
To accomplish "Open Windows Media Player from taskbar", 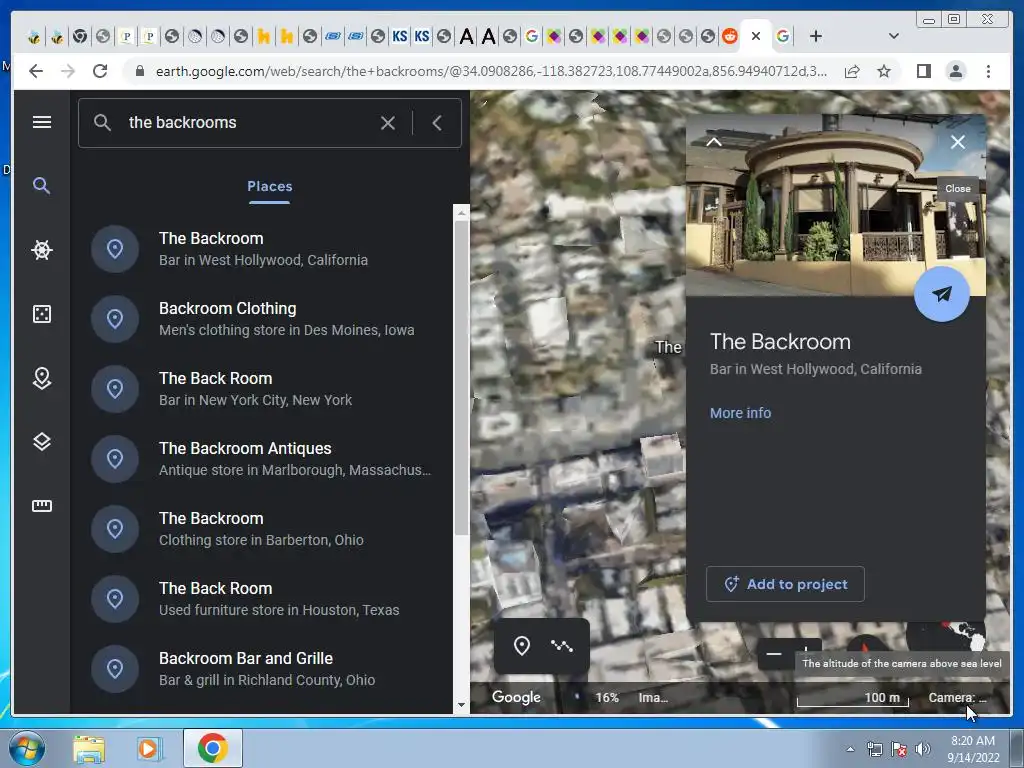I will [148, 748].
